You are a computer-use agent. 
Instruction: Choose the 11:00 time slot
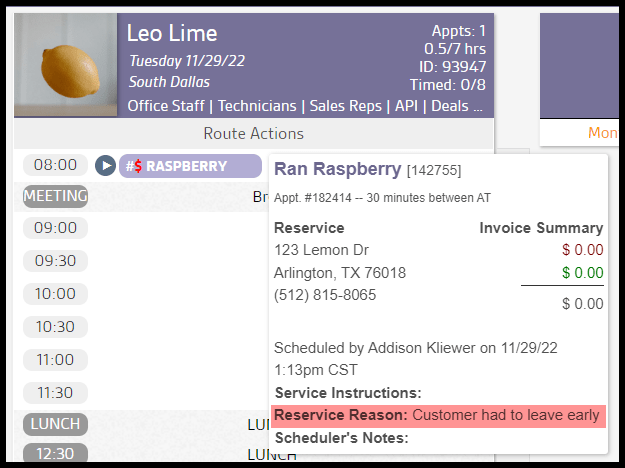click(x=55, y=359)
